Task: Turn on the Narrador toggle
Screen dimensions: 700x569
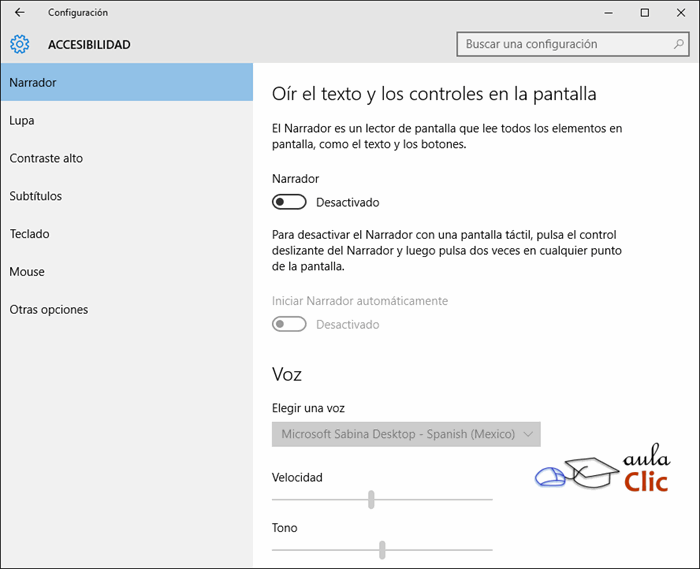Action: (289, 202)
